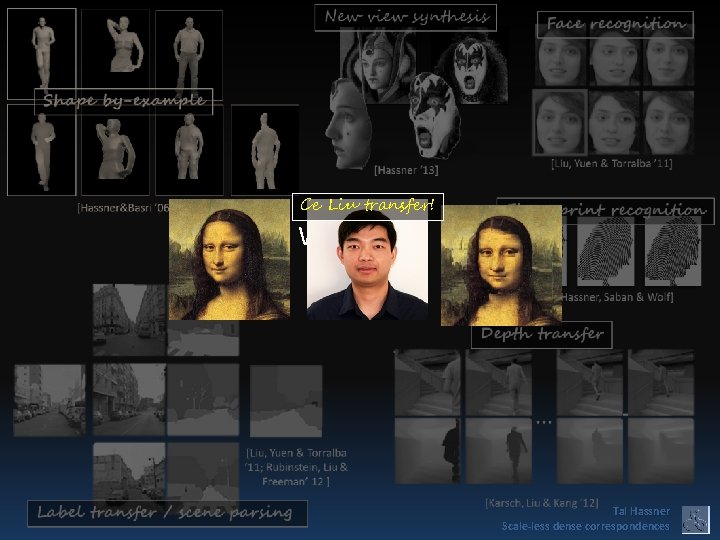Select the rotated painted-face mask rendering
Viewport: 720px width, 540px height.
click(x=434, y=116)
